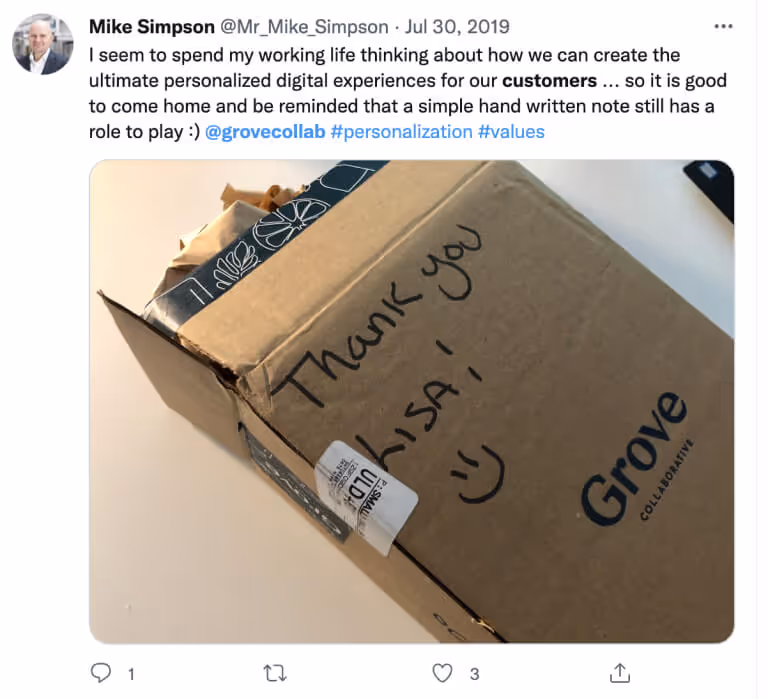Open Mike Simpson's profile picture

click(x=43, y=44)
